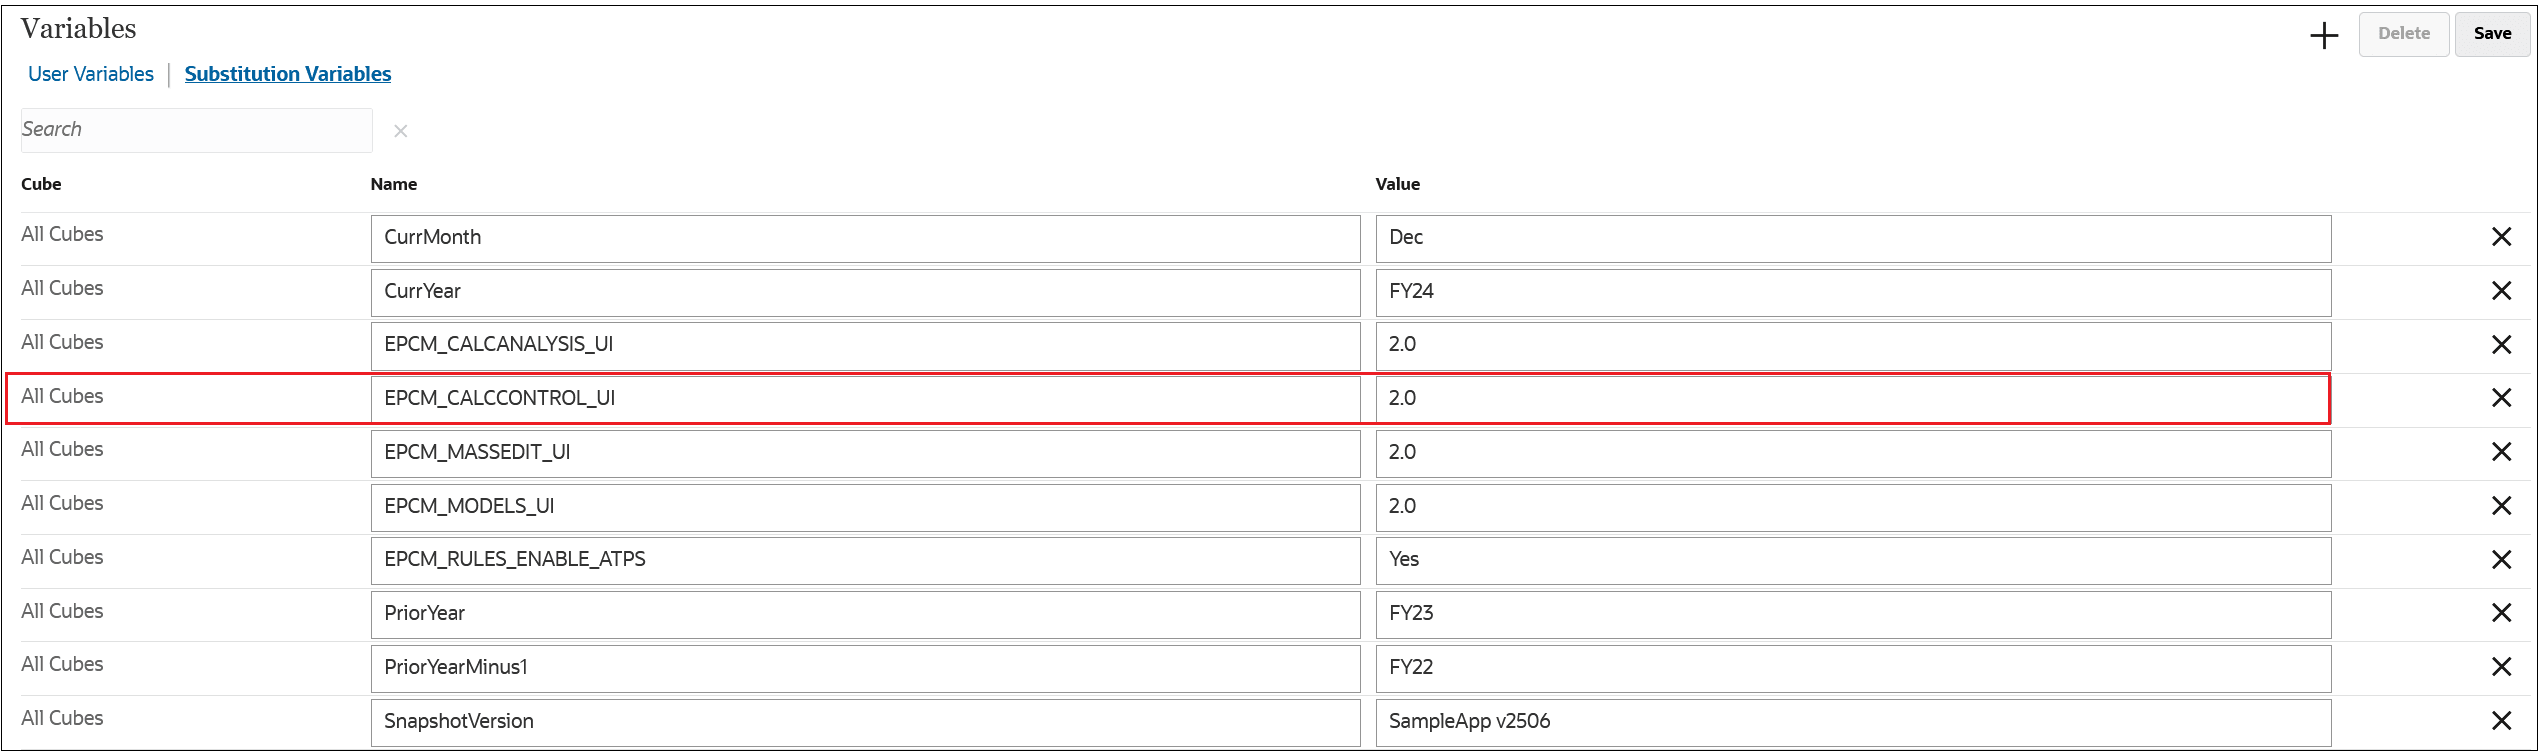Click the Delete button
Viewport: 2542px width, 755px height.
(2403, 33)
